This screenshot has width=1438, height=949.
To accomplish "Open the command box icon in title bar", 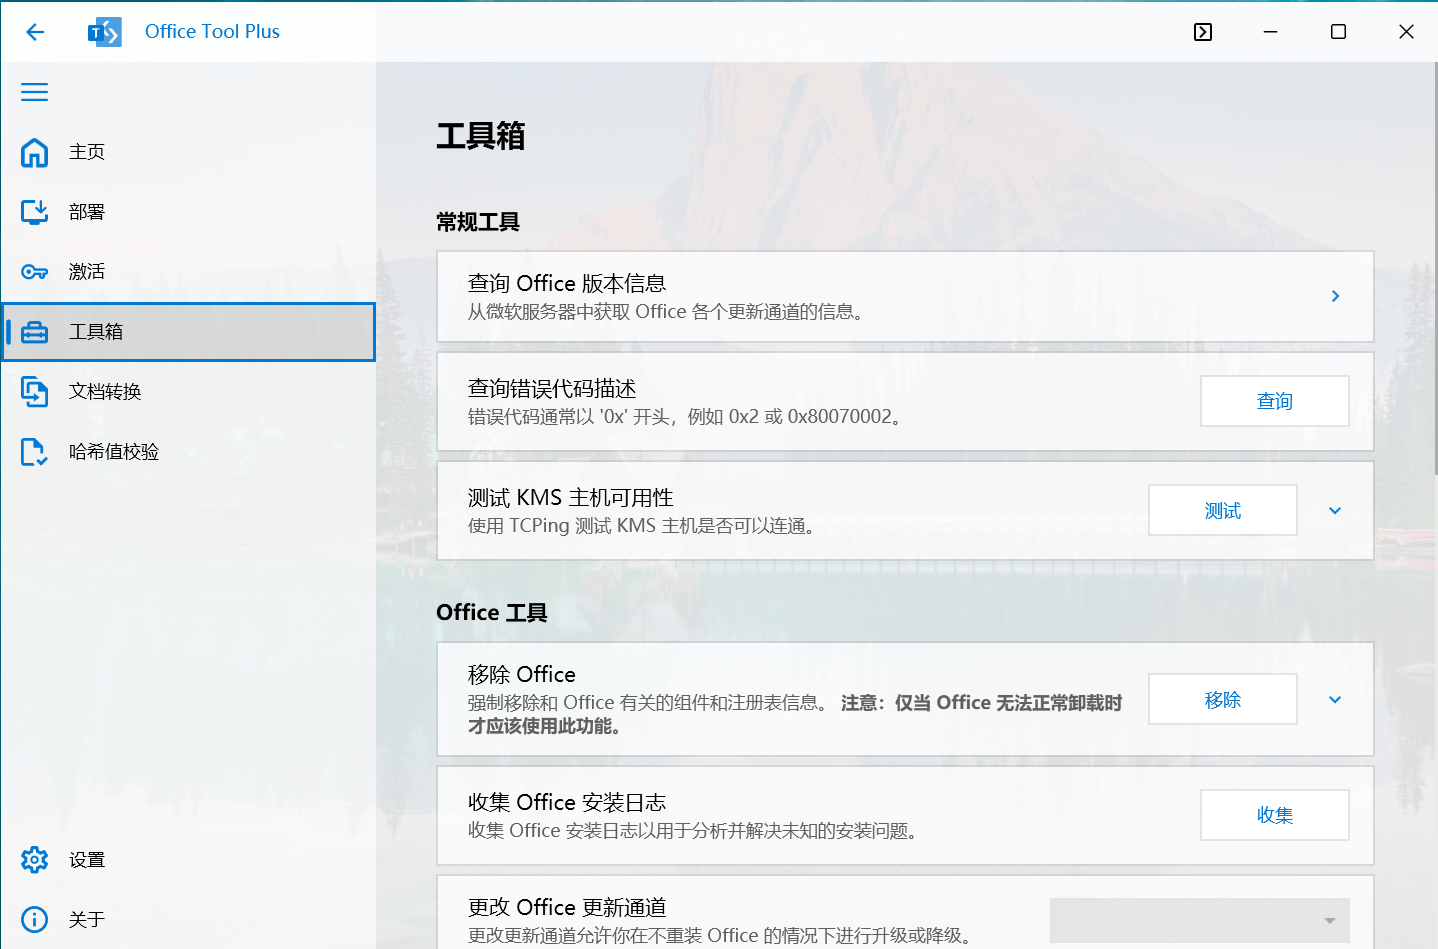I will pos(1203,32).
